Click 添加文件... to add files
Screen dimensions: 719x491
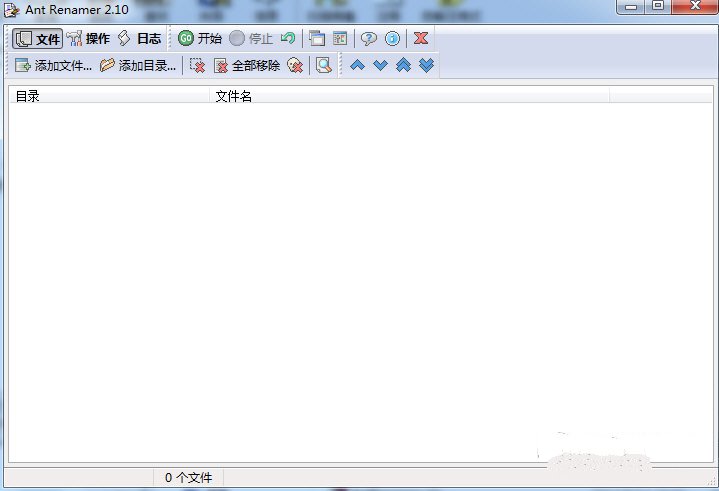[53, 66]
